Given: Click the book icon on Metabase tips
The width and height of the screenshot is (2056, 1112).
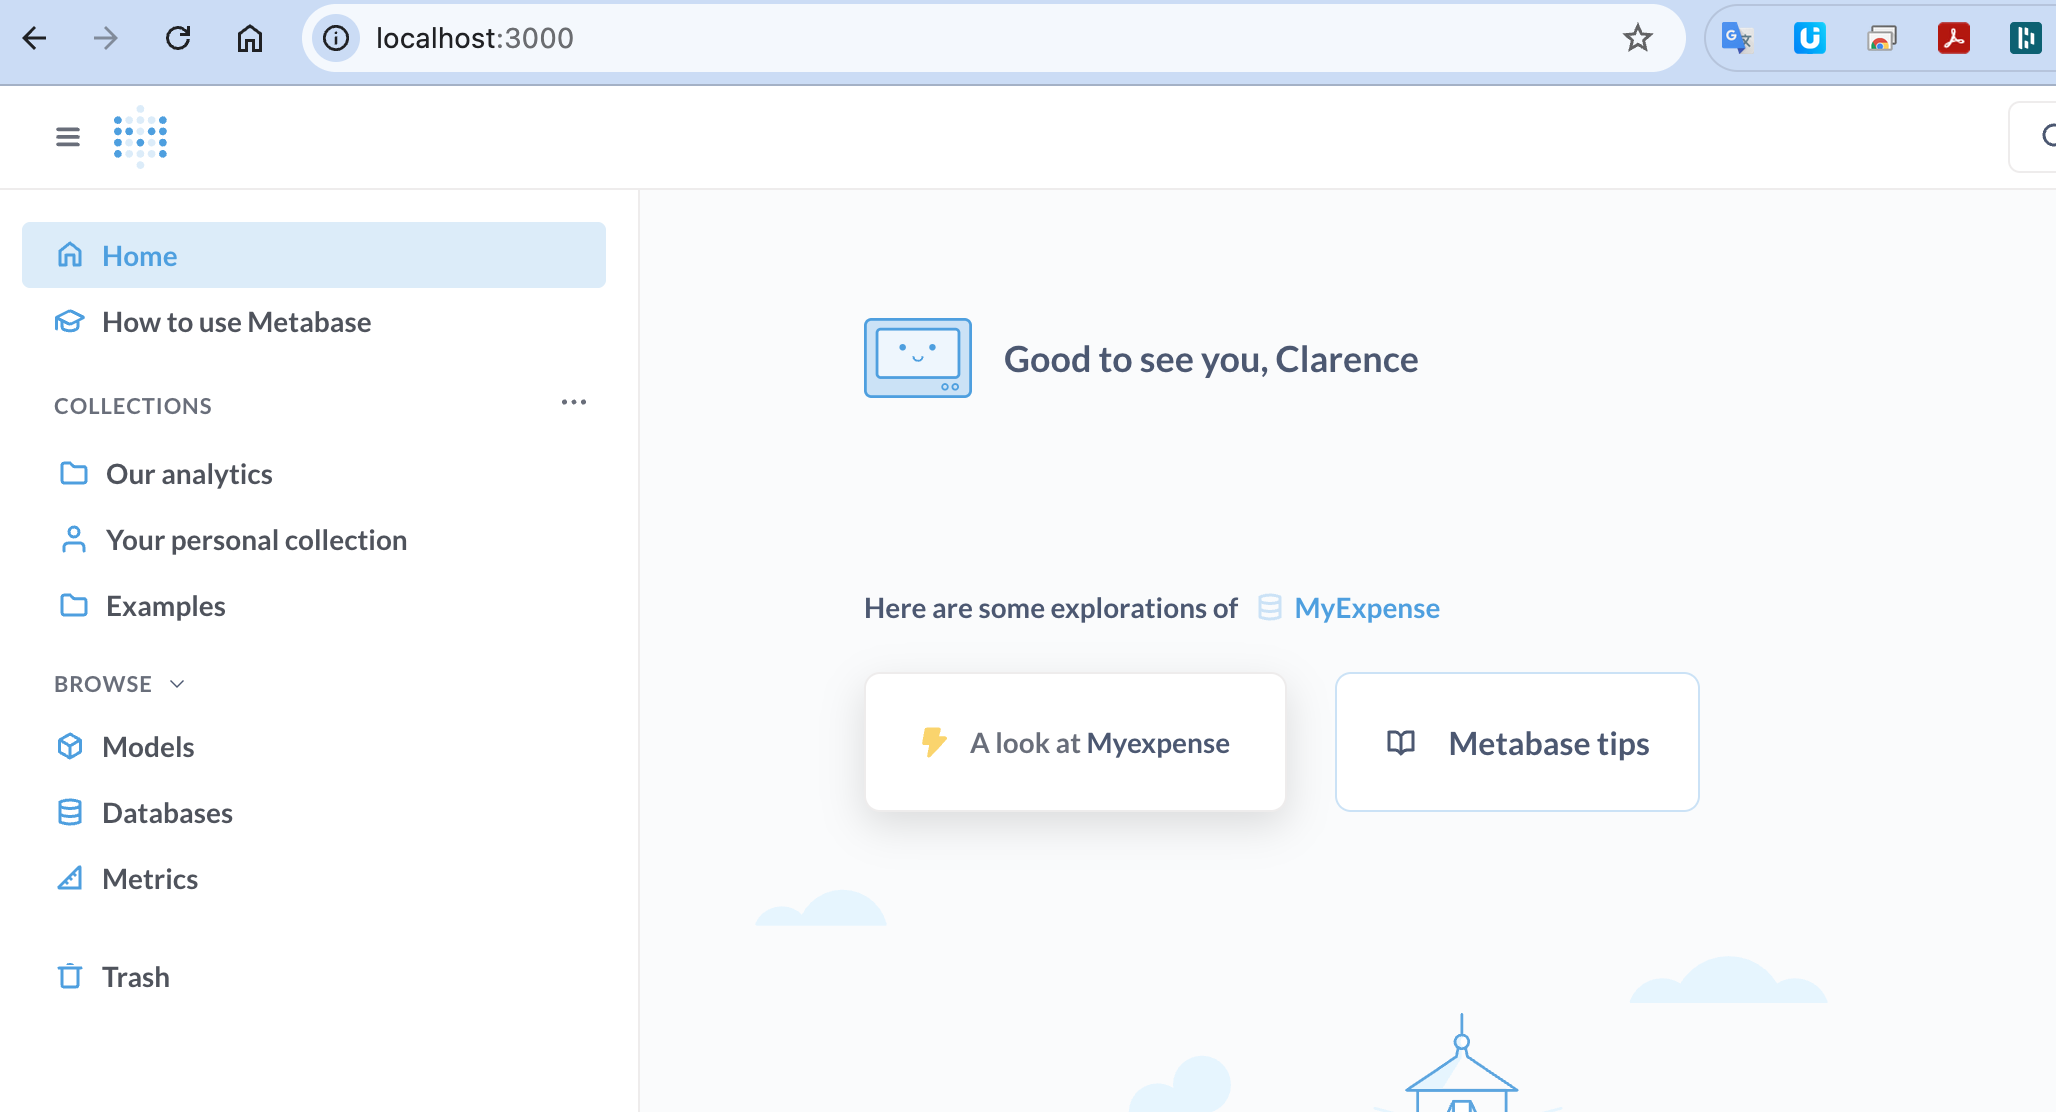Looking at the screenshot, I should 1401,742.
